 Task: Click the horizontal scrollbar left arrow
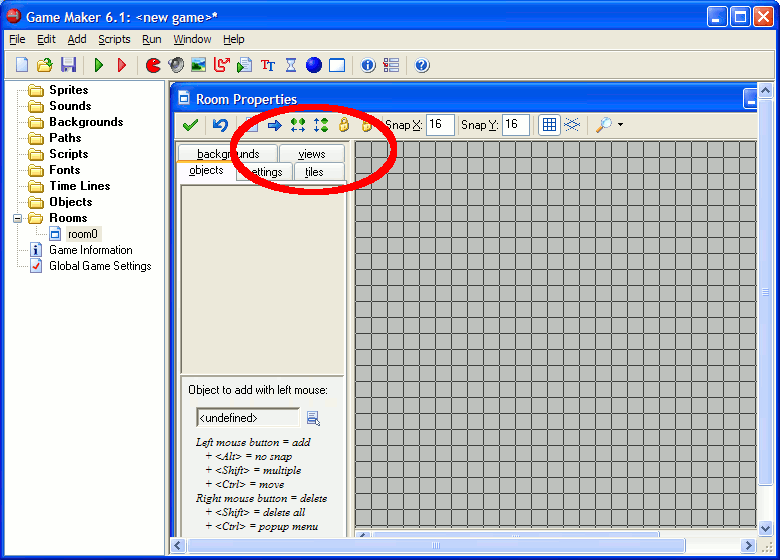pos(179,546)
